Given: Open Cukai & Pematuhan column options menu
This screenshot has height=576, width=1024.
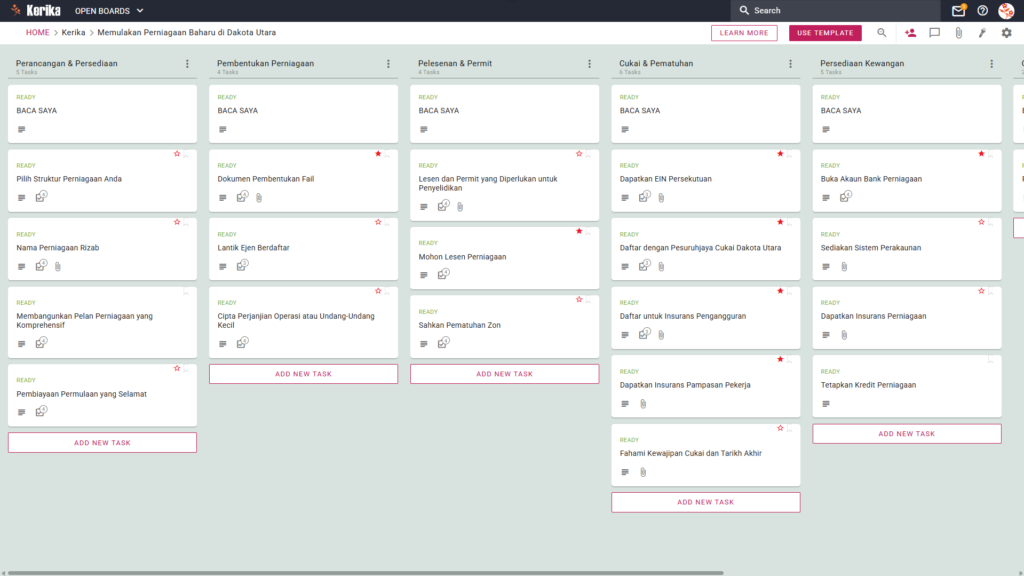Looking at the screenshot, I should [x=791, y=64].
